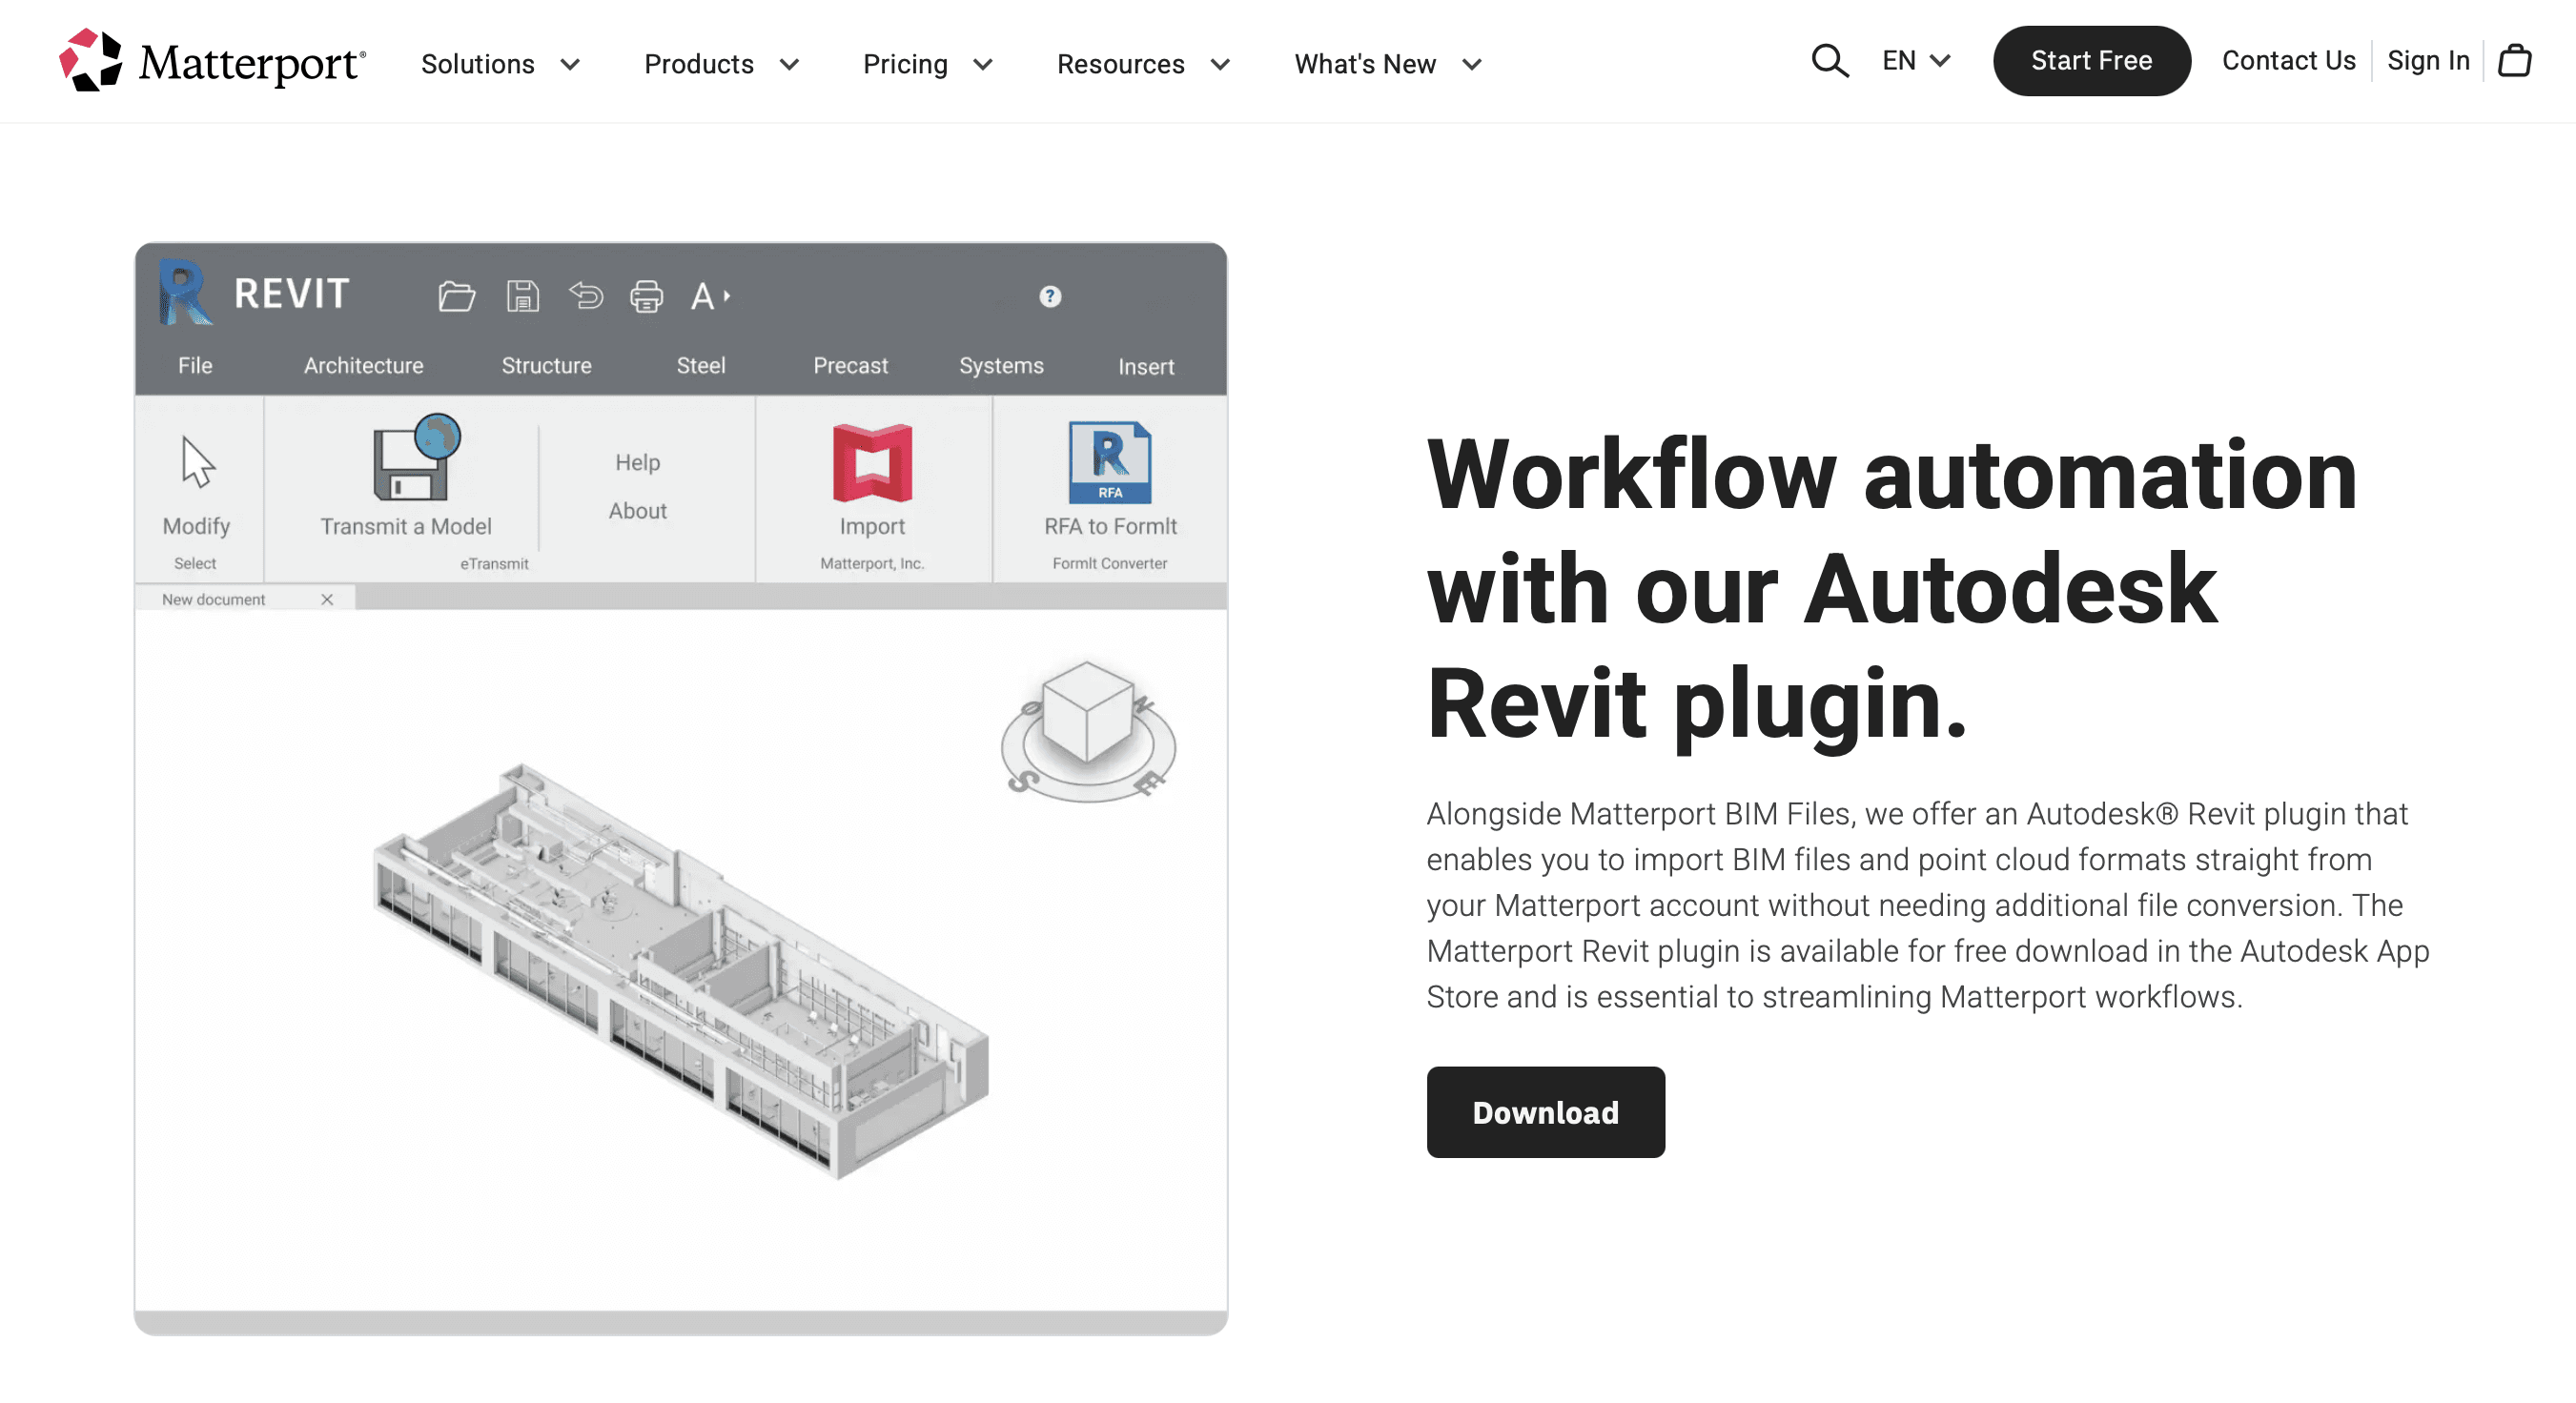The image size is (2576, 1403).
Task: Click the Start Free button
Action: pos(2091,61)
